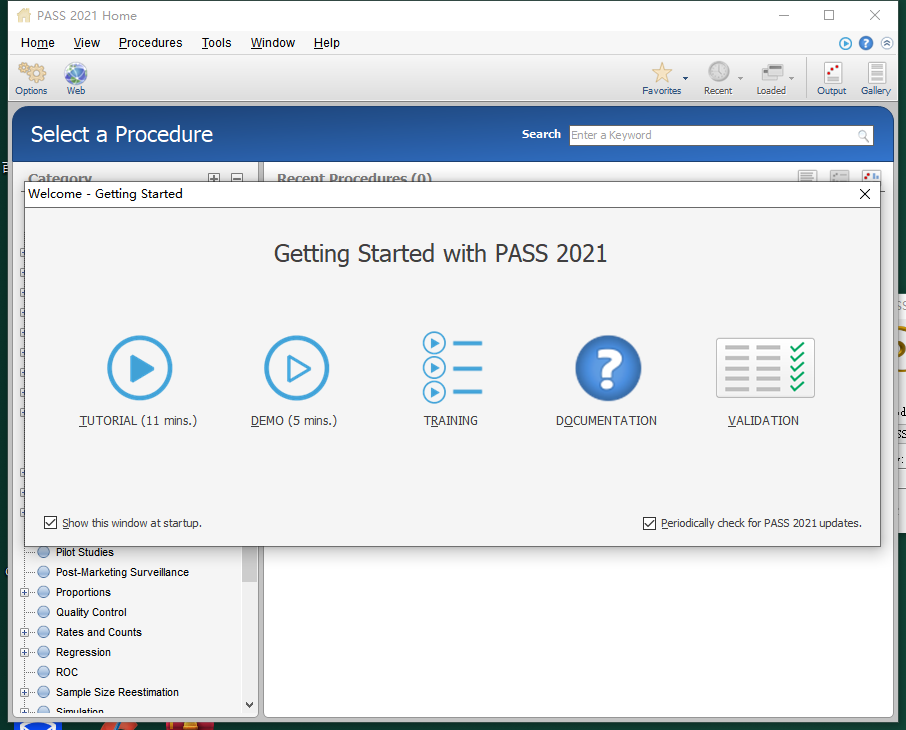Click the search magnifier icon
The height and width of the screenshot is (730, 906).
click(x=863, y=136)
